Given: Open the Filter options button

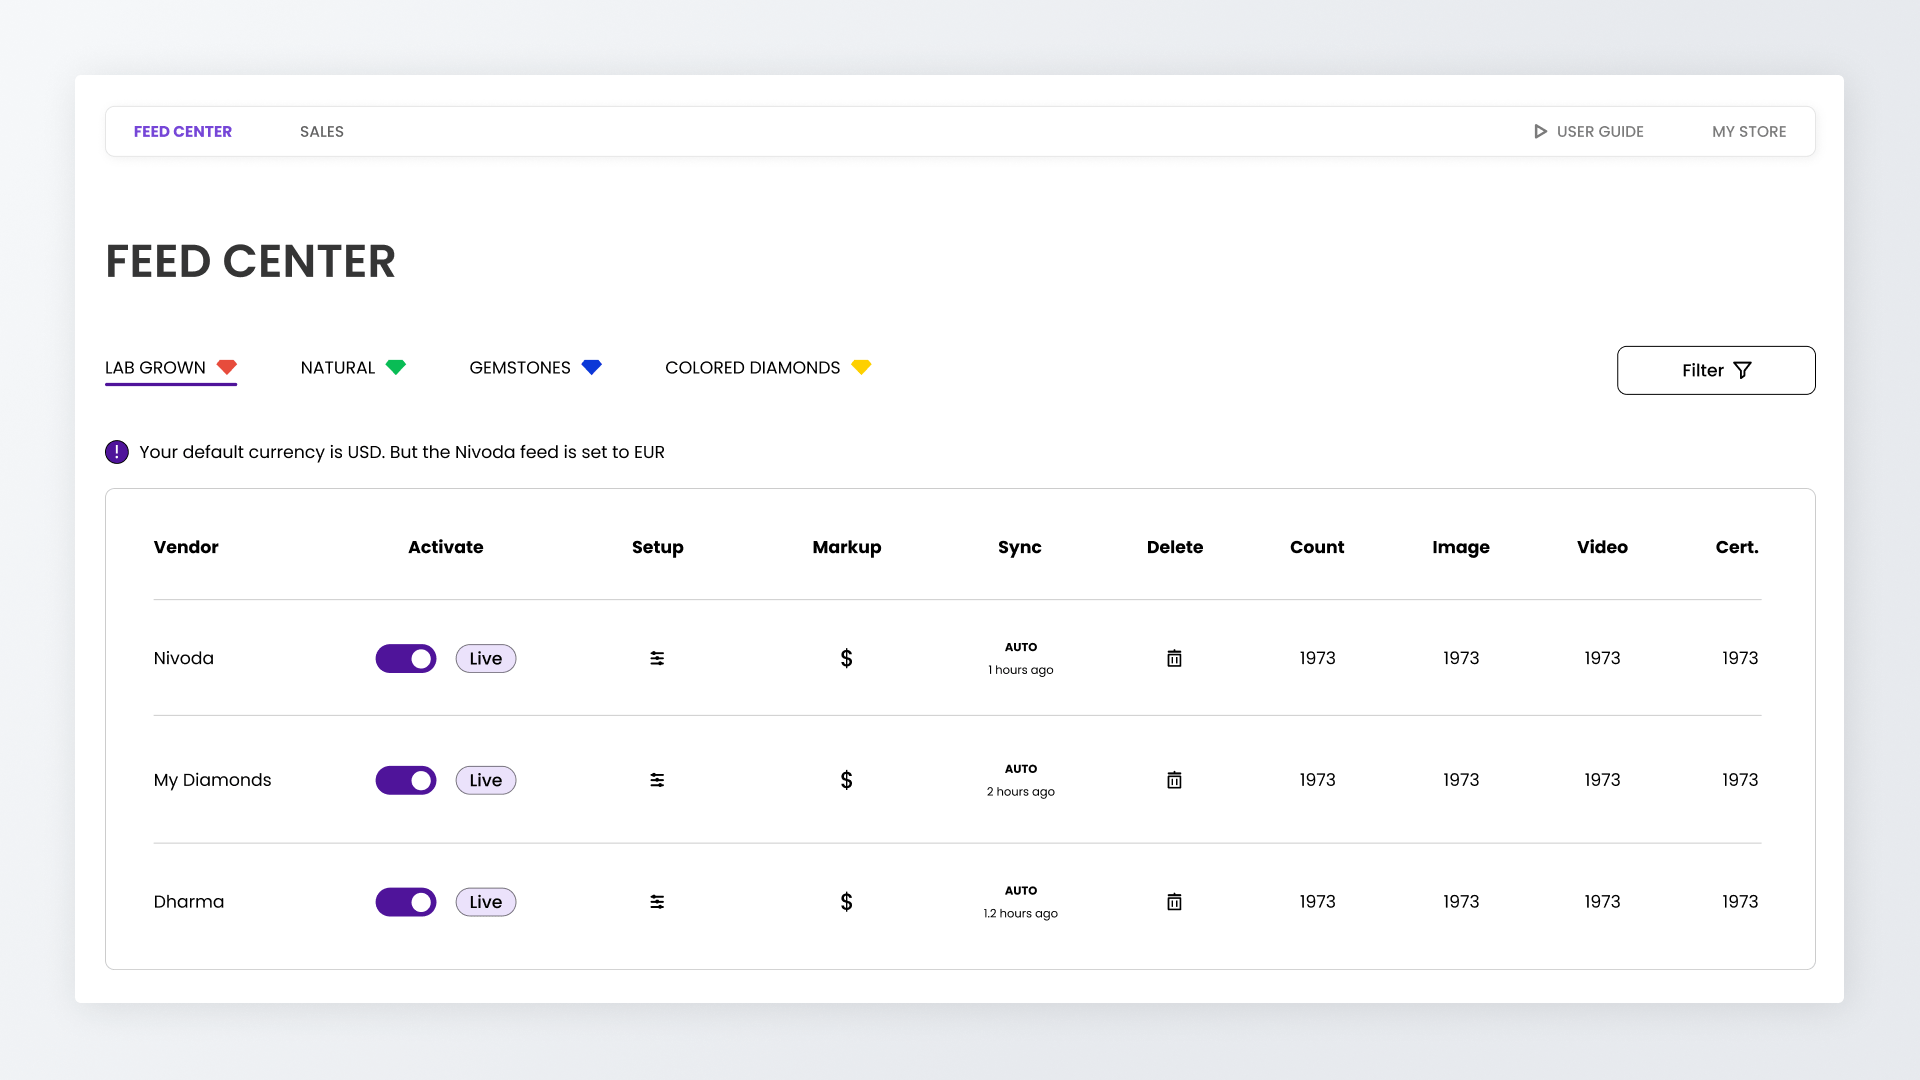Looking at the screenshot, I should 1715,370.
